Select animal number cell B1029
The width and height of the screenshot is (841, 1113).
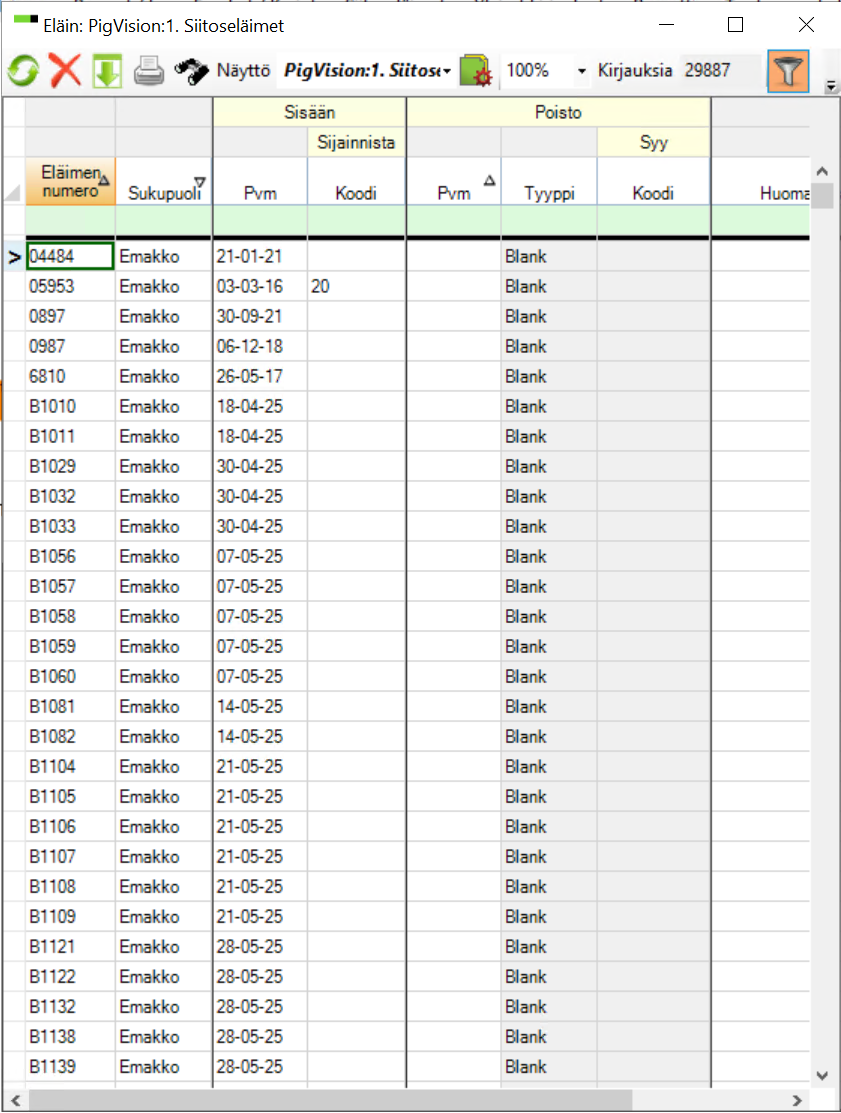[70, 466]
